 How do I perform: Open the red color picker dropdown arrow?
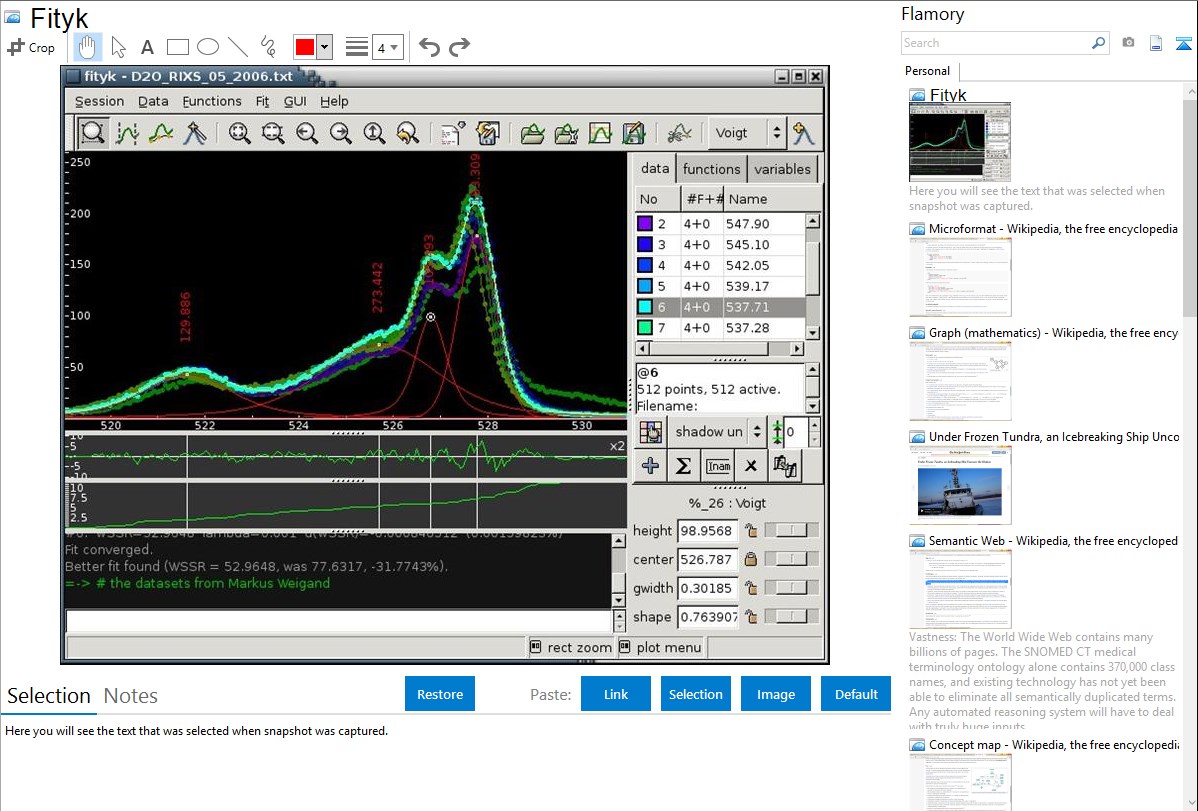coord(325,47)
